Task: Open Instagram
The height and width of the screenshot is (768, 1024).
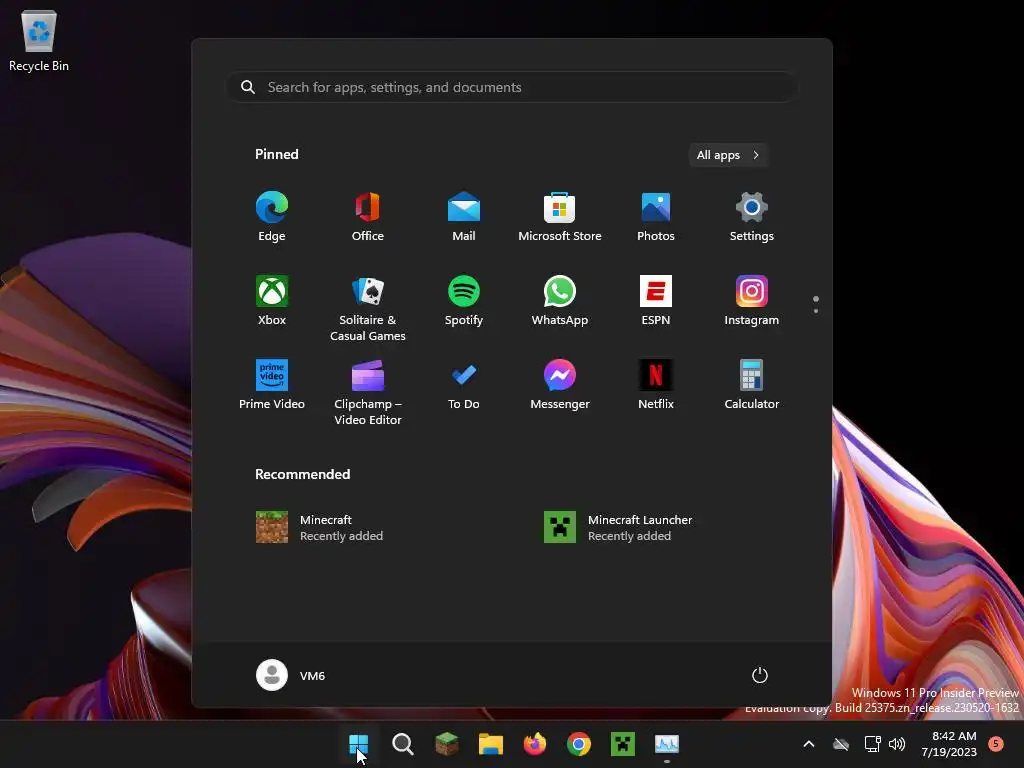Action: tap(752, 301)
